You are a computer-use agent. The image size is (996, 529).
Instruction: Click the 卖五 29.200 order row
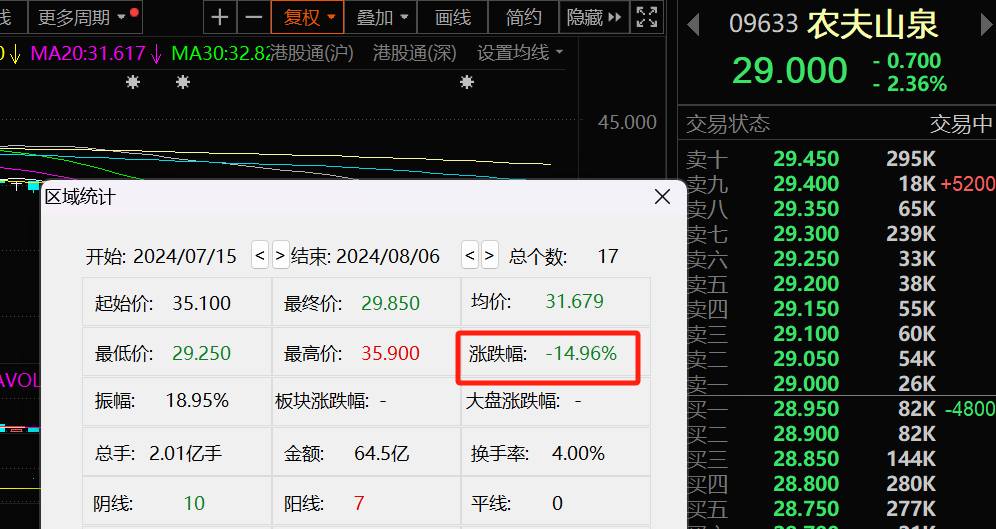coord(841,283)
